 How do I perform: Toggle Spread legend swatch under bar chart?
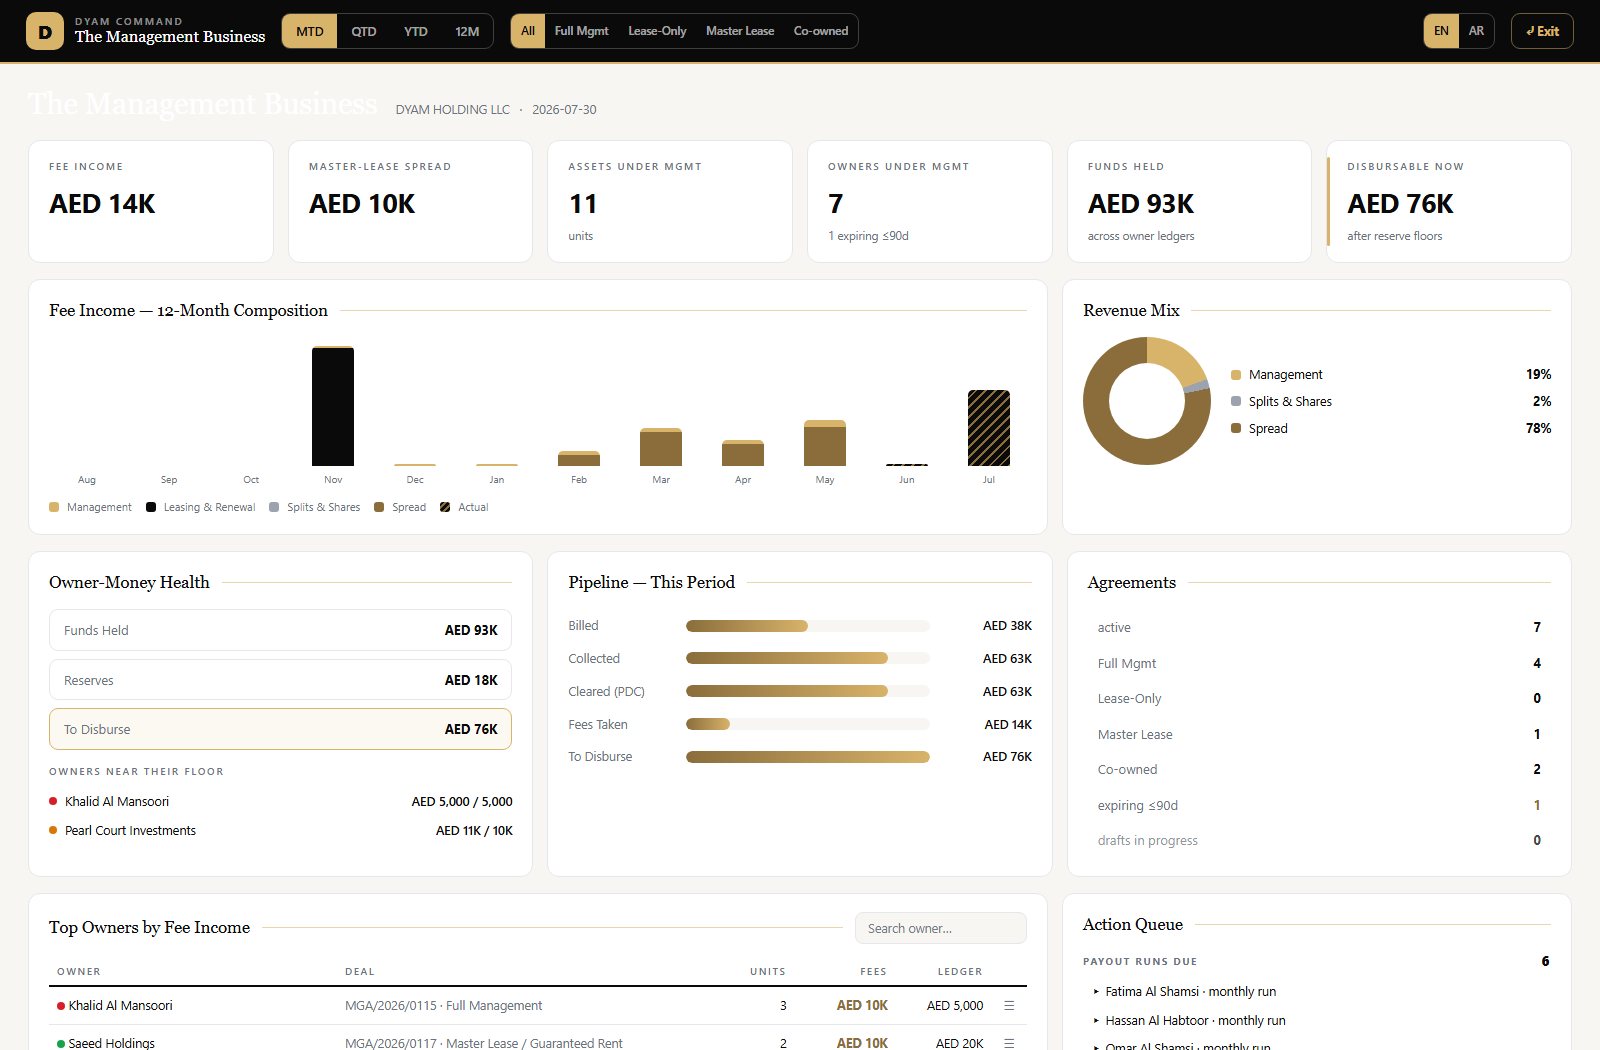pos(379,507)
